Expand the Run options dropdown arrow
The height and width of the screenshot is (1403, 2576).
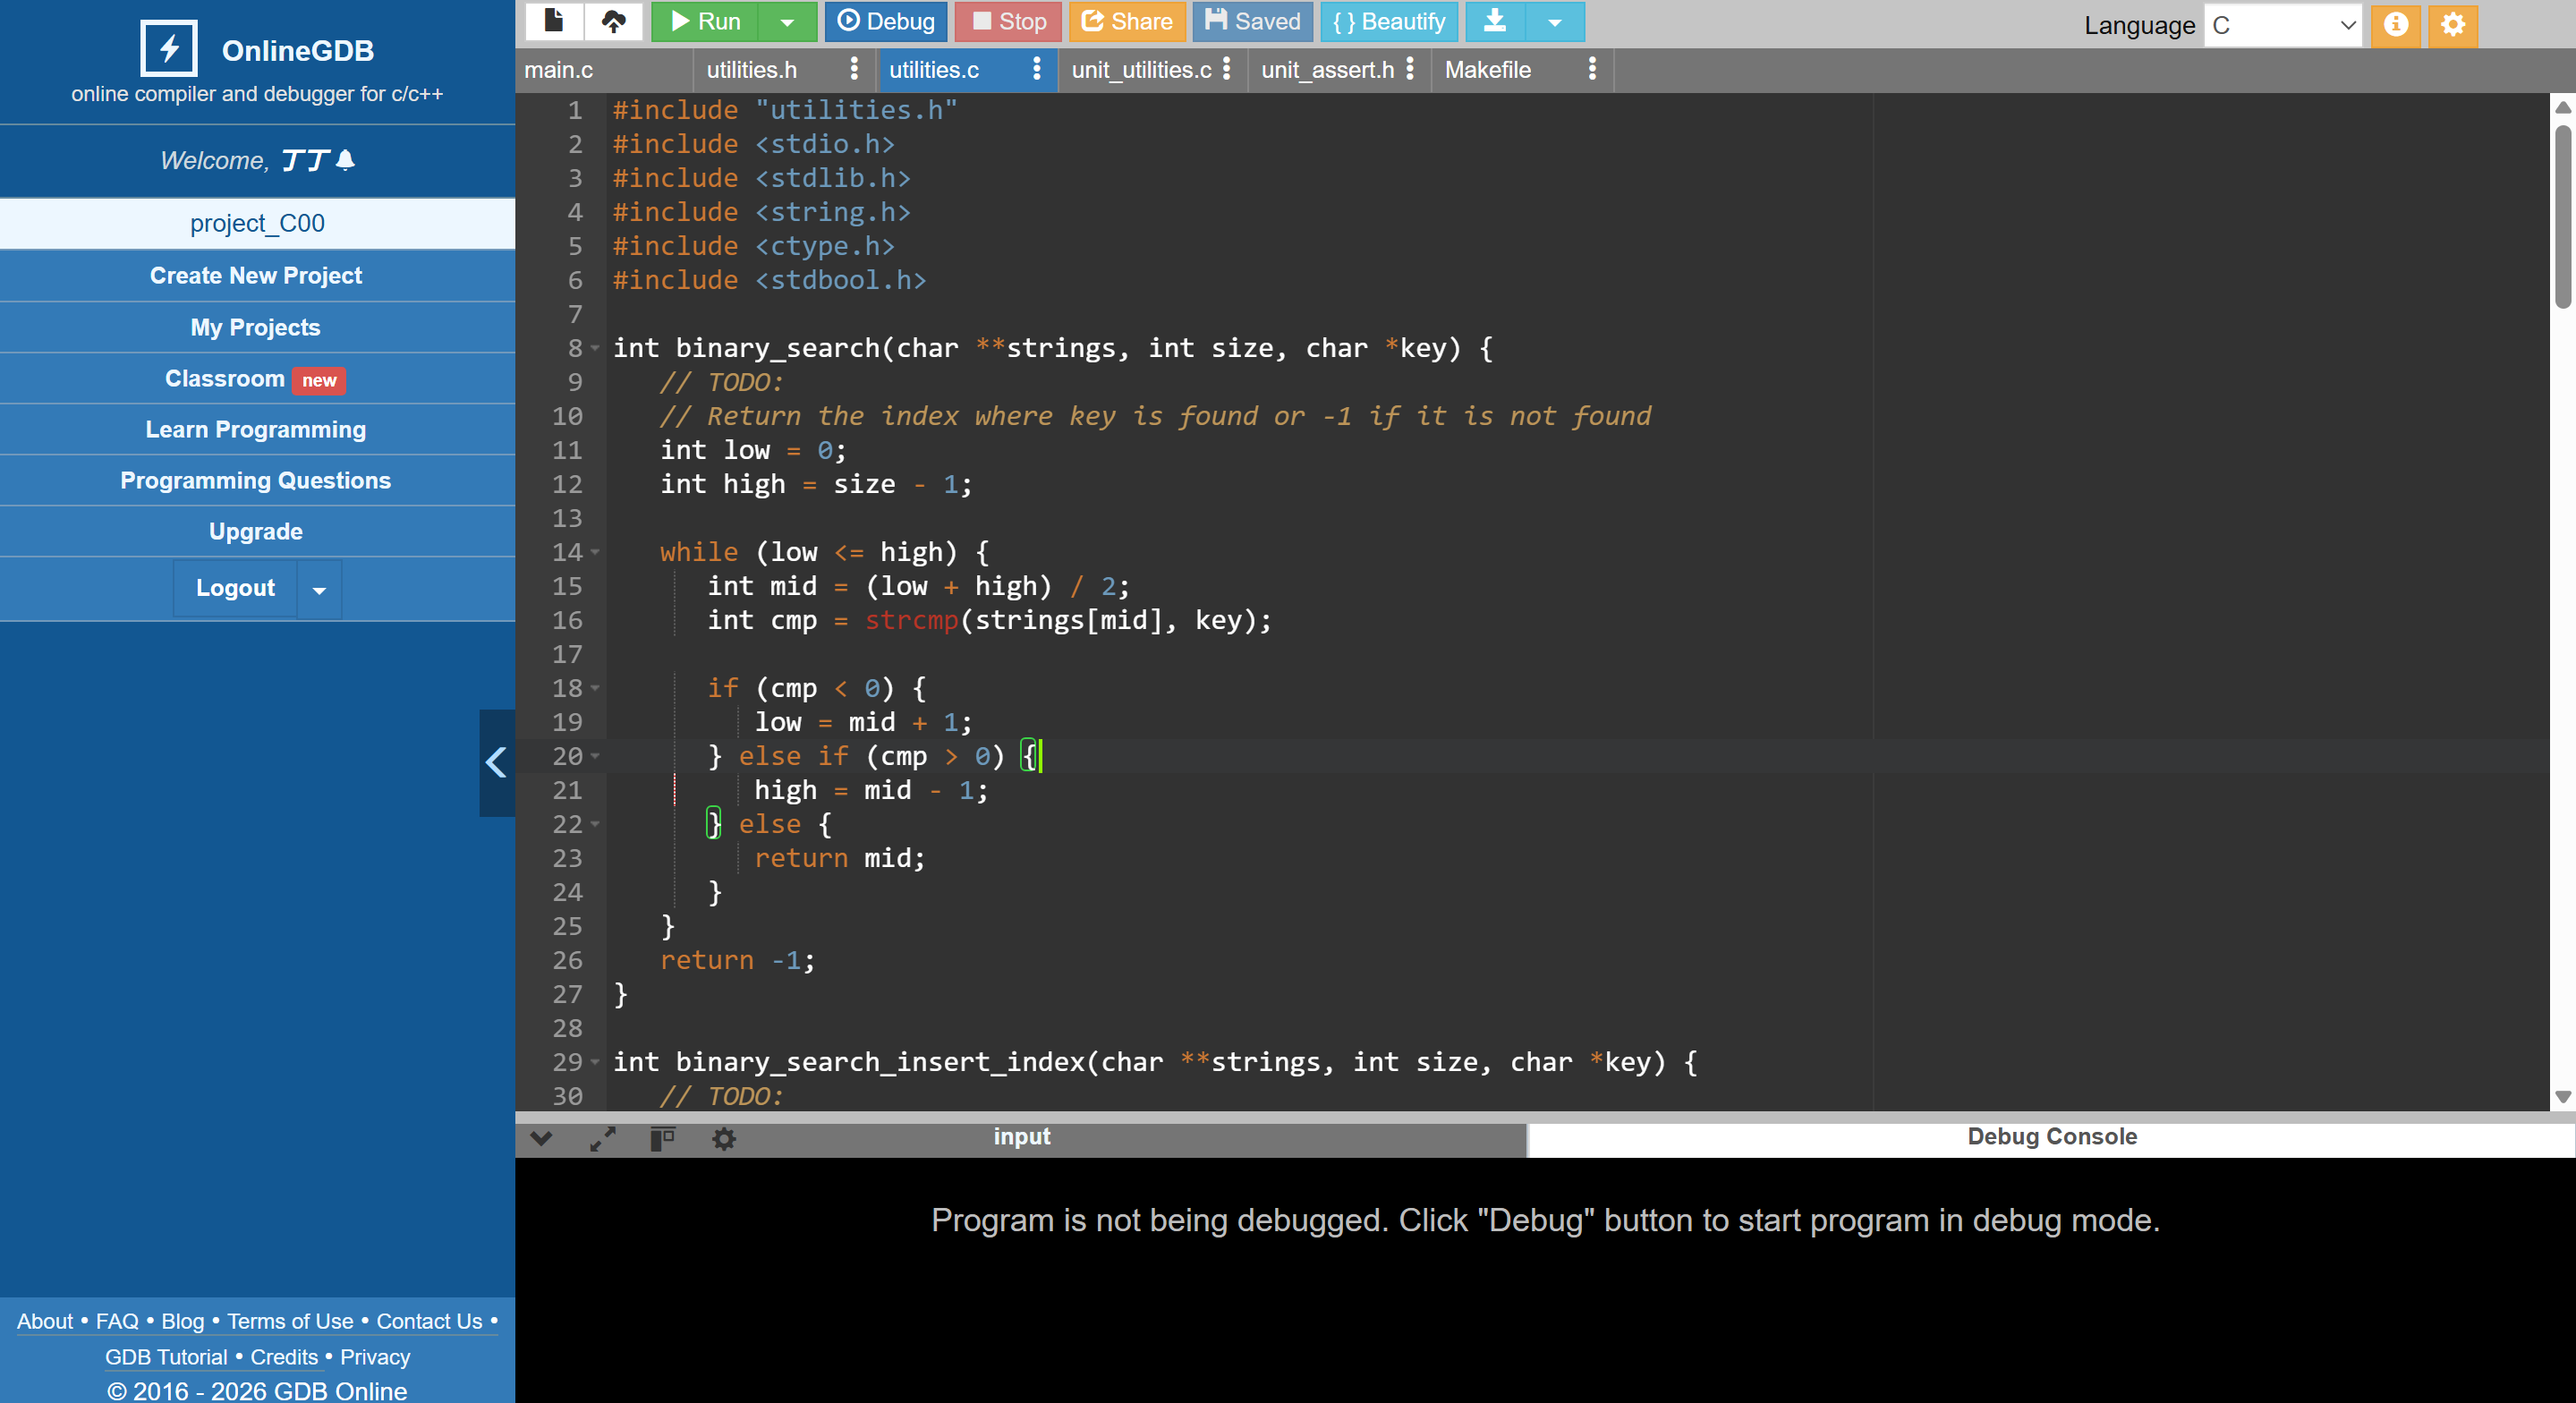(x=787, y=21)
